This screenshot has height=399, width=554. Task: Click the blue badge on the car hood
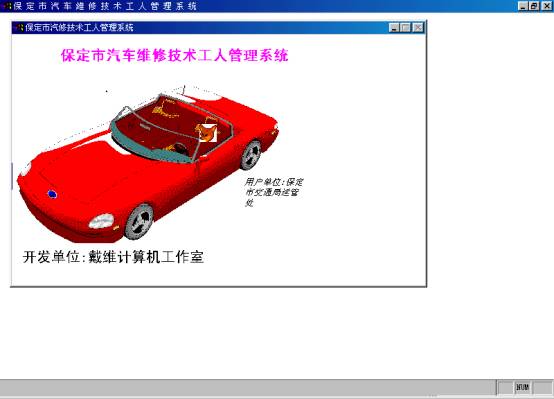52,194
